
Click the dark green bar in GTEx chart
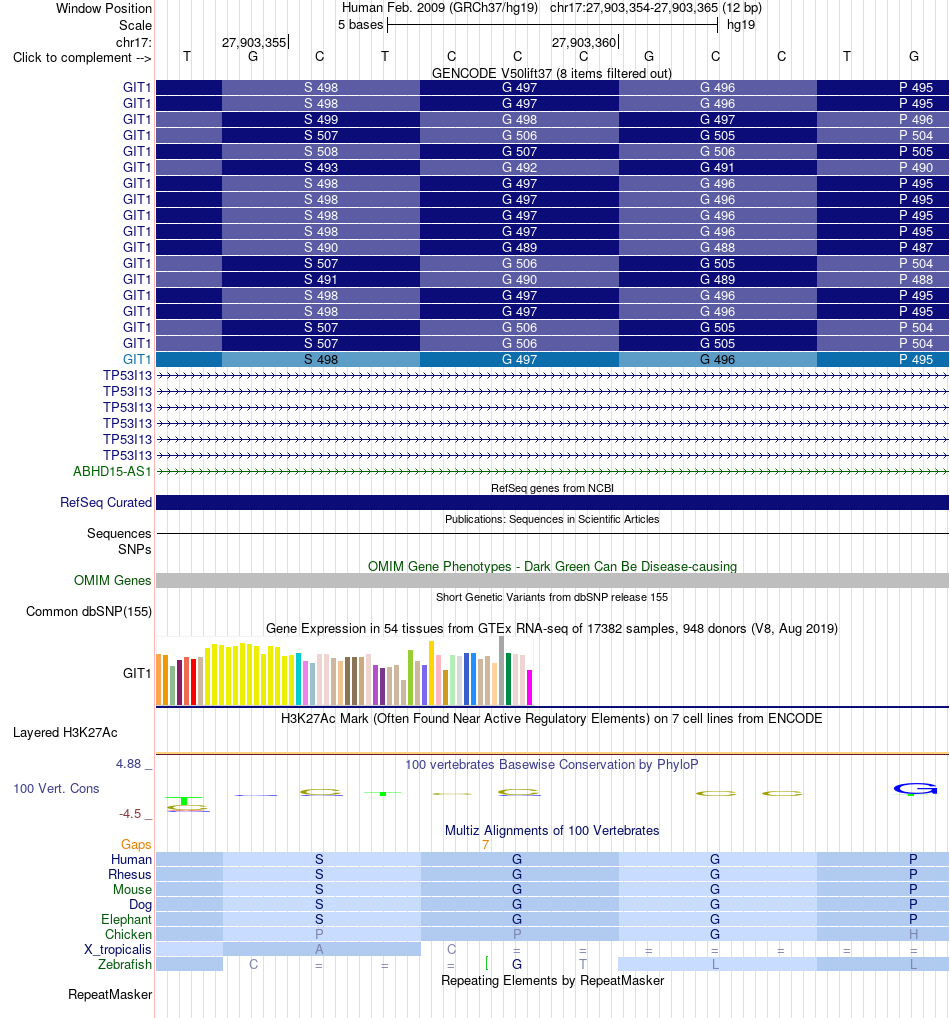pyautogui.click(x=508, y=679)
